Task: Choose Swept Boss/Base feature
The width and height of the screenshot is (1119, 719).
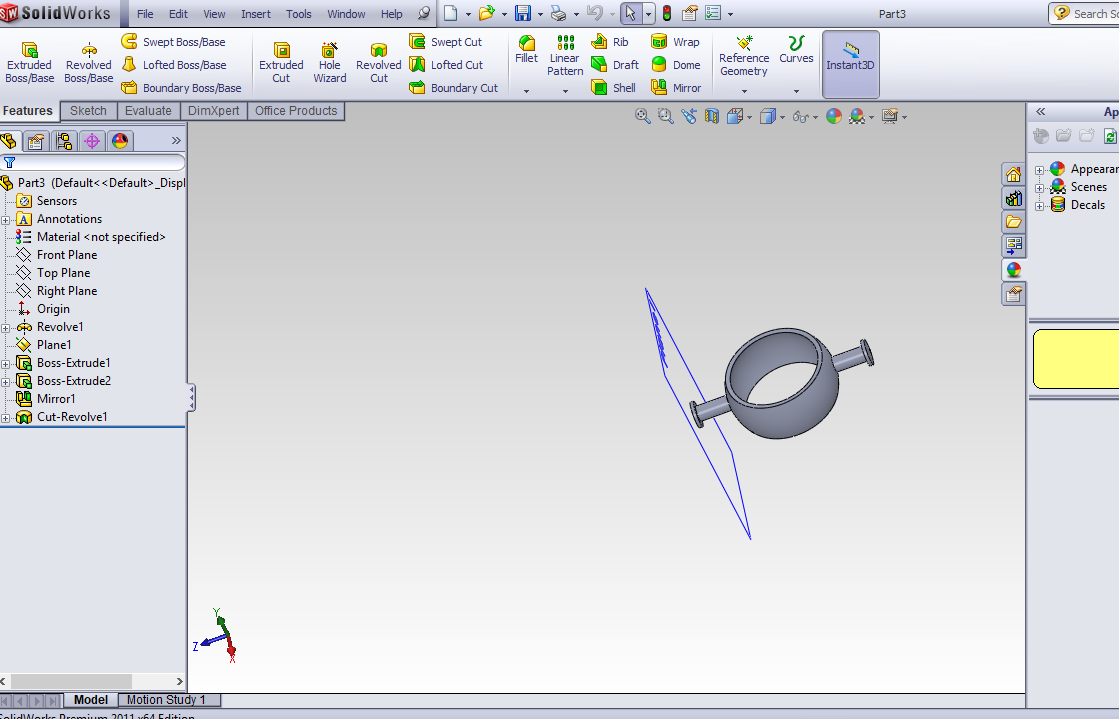Action: point(173,42)
